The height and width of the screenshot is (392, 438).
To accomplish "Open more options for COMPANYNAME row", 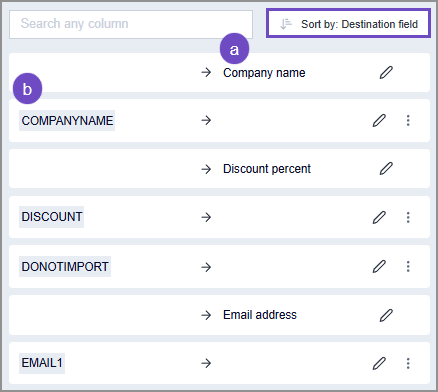I will 408,120.
